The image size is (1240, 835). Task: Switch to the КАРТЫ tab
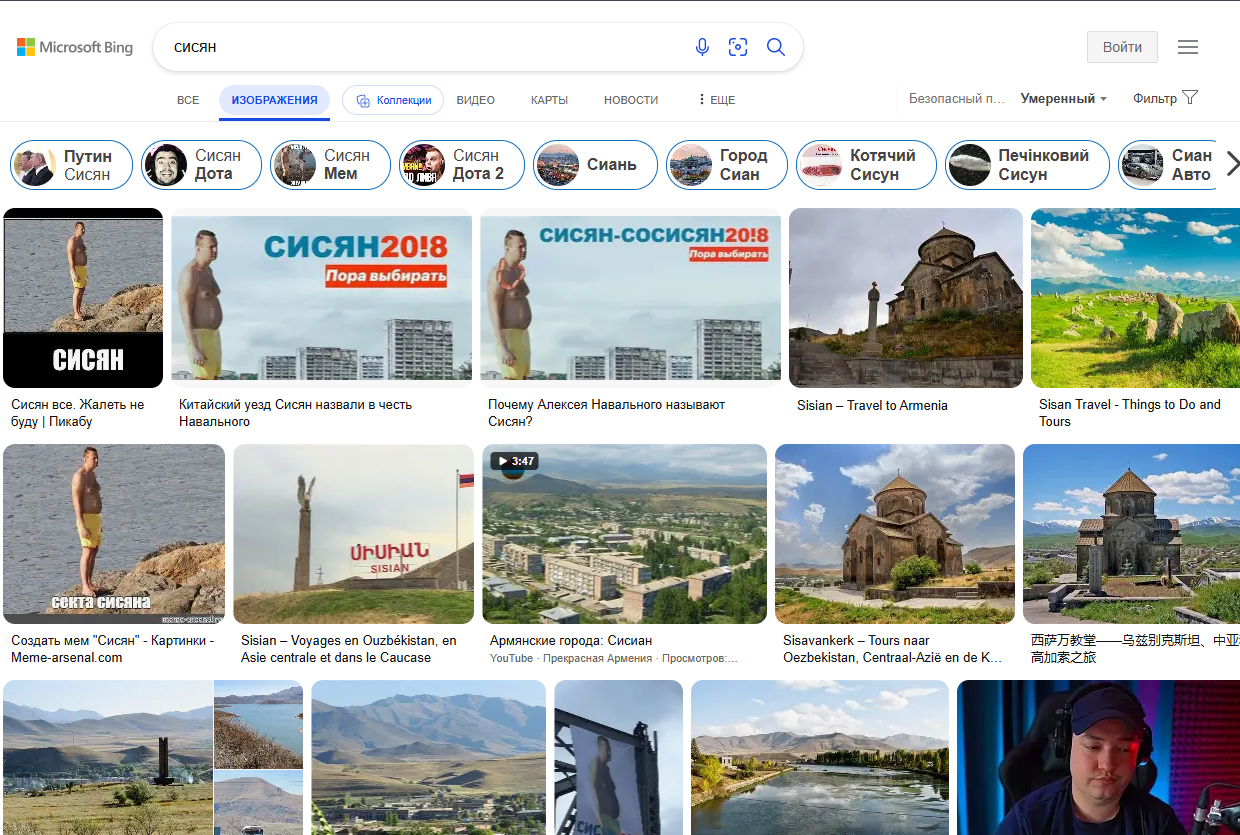click(x=549, y=100)
